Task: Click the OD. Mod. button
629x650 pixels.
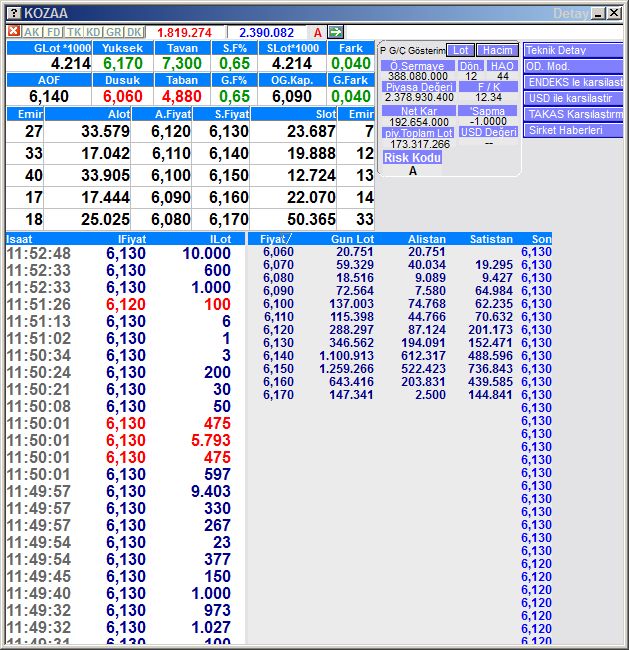Action: 573,66
